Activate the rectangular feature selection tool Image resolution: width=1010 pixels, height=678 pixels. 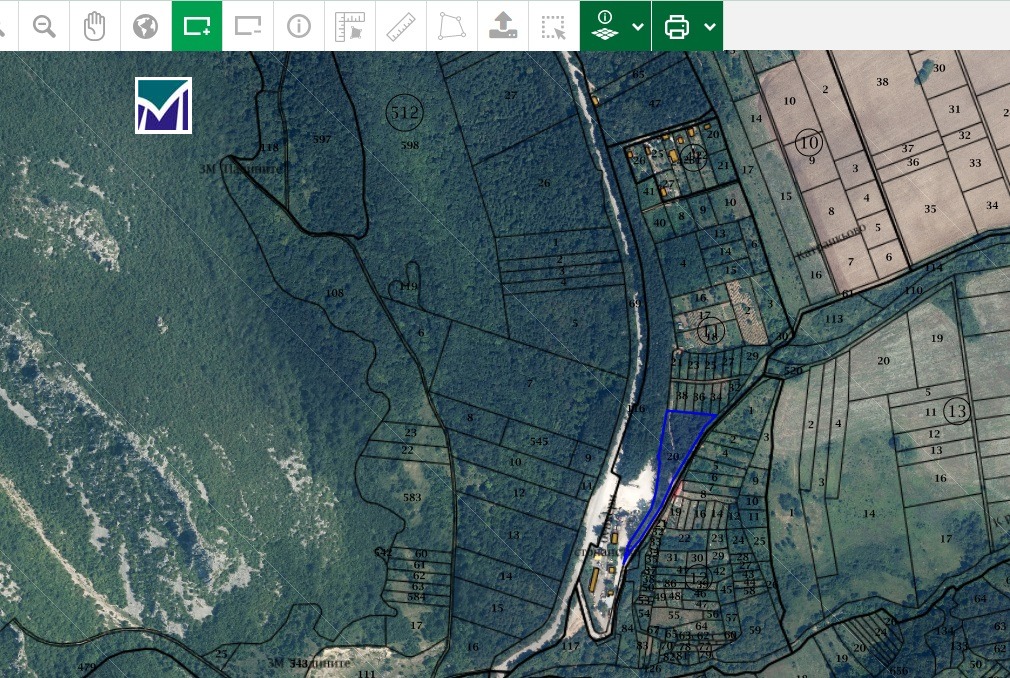pos(553,26)
